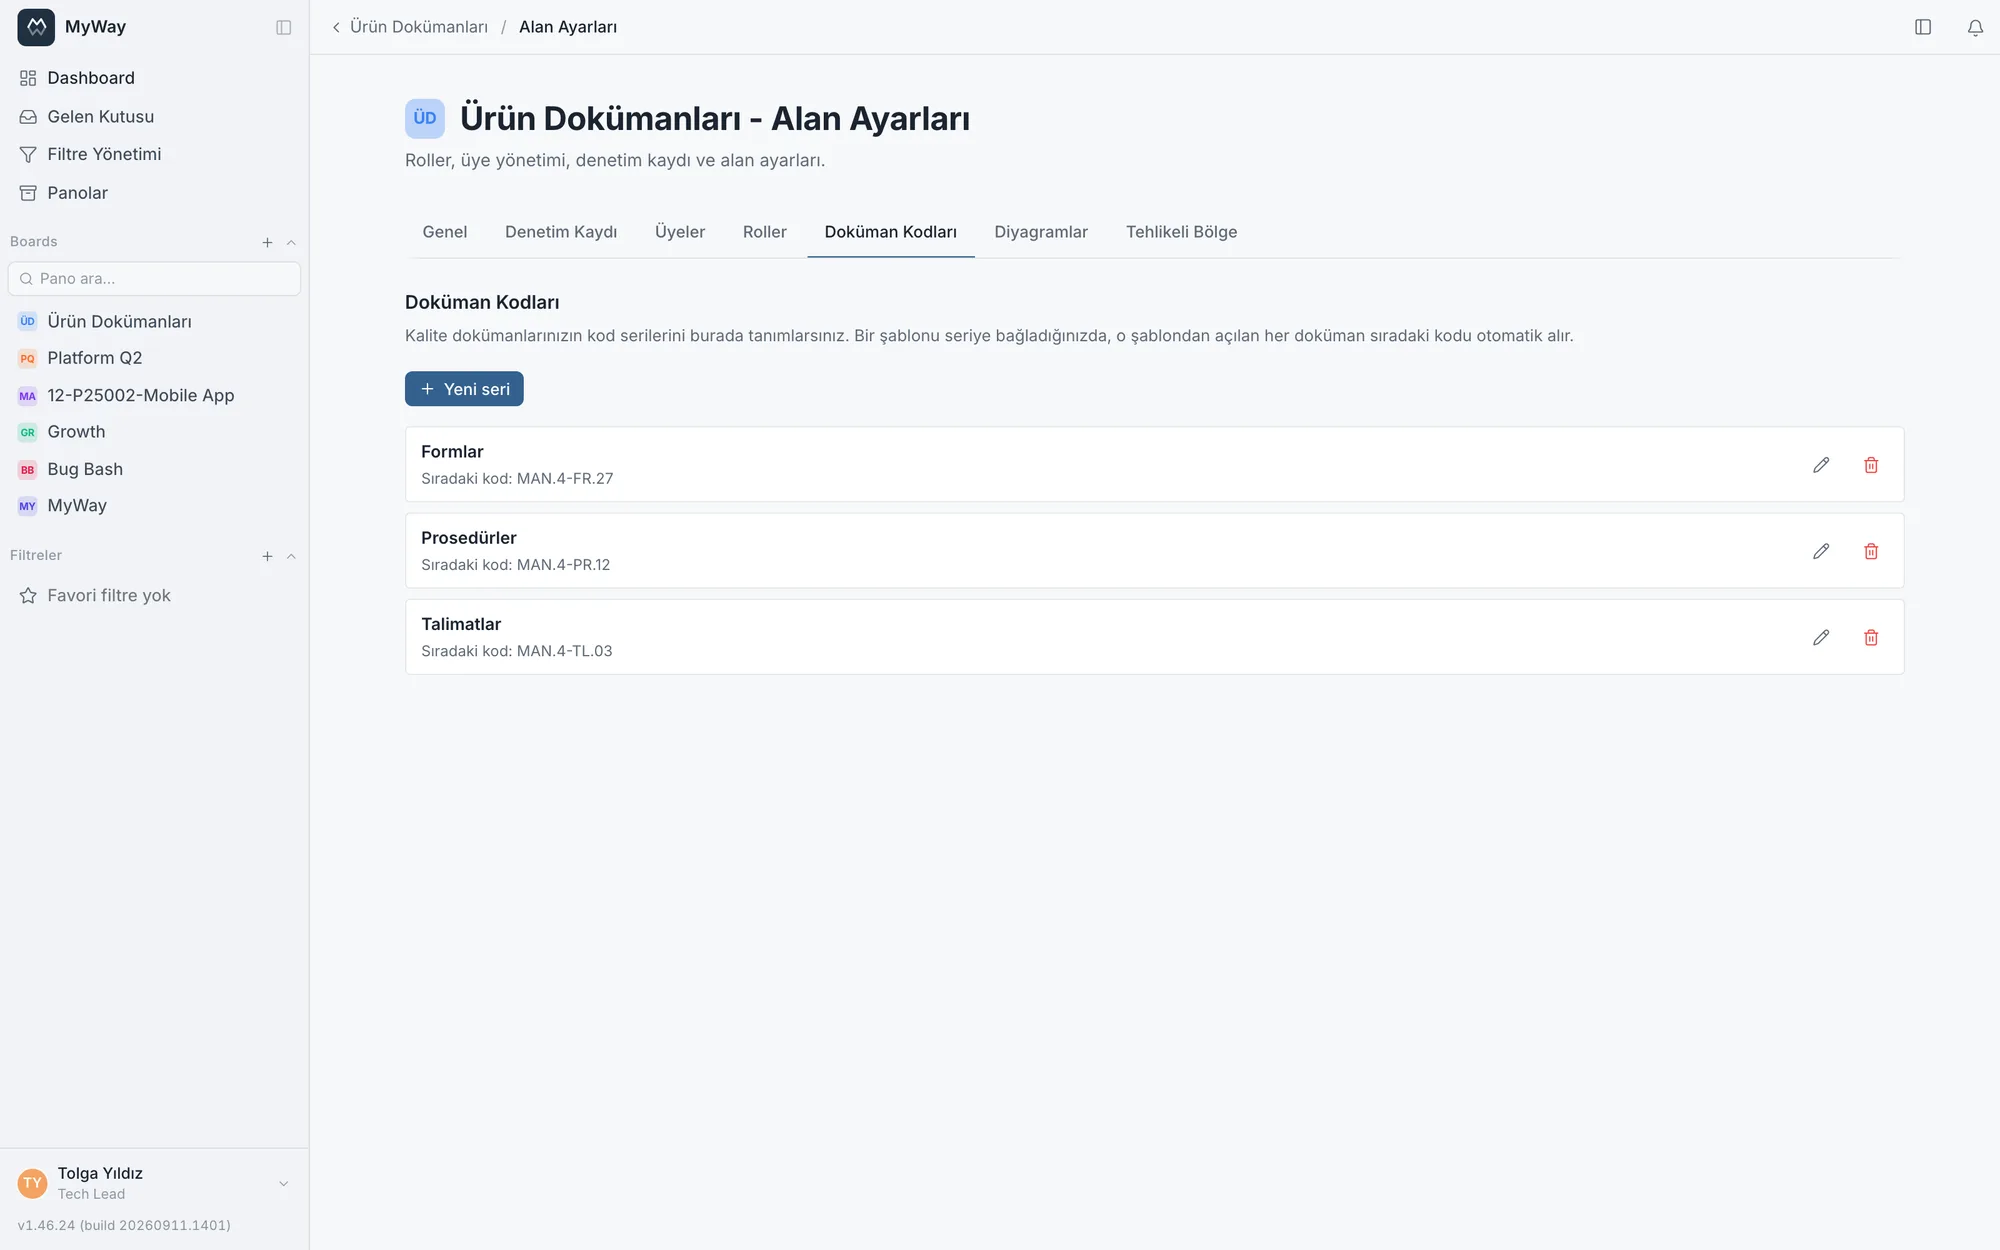Viewport: 2000px width, 1250px height.
Task: Click the MAN.4-TL.03 next code text
Action: point(564,651)
